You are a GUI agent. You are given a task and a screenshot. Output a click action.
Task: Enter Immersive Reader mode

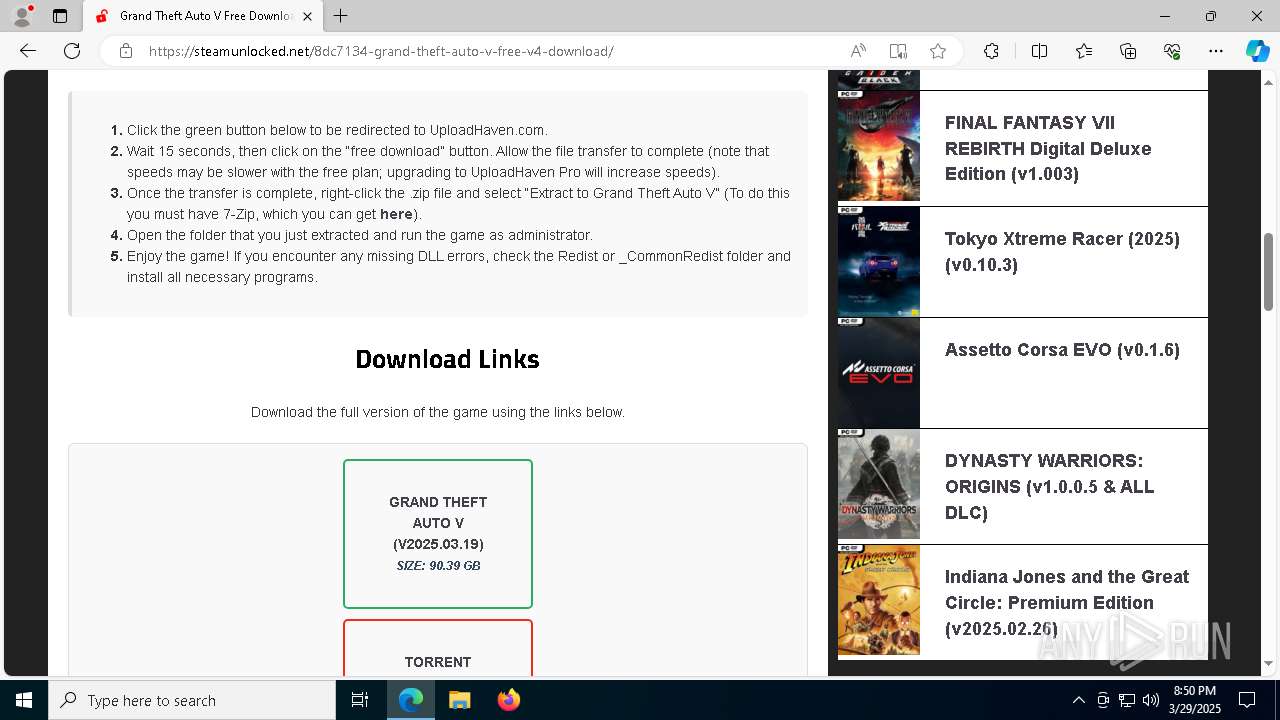898,51
